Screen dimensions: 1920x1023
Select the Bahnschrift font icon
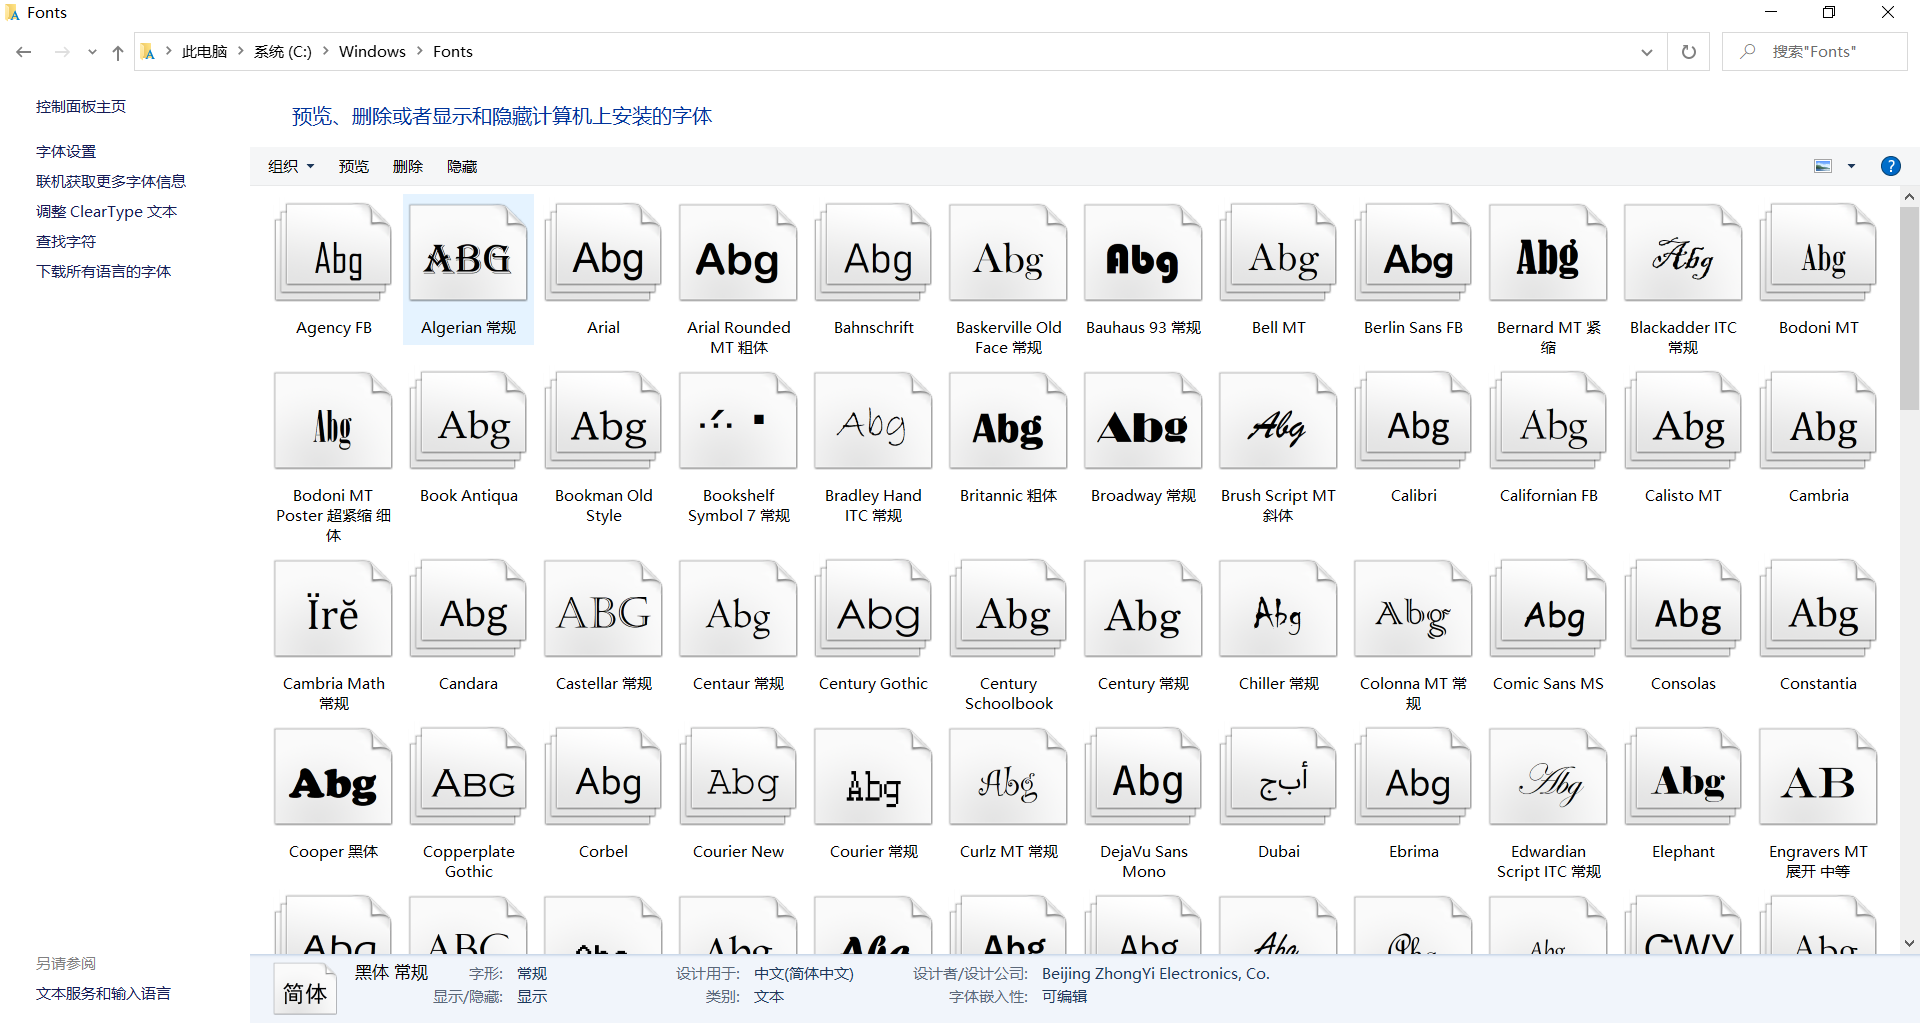[x=873, y=253]
